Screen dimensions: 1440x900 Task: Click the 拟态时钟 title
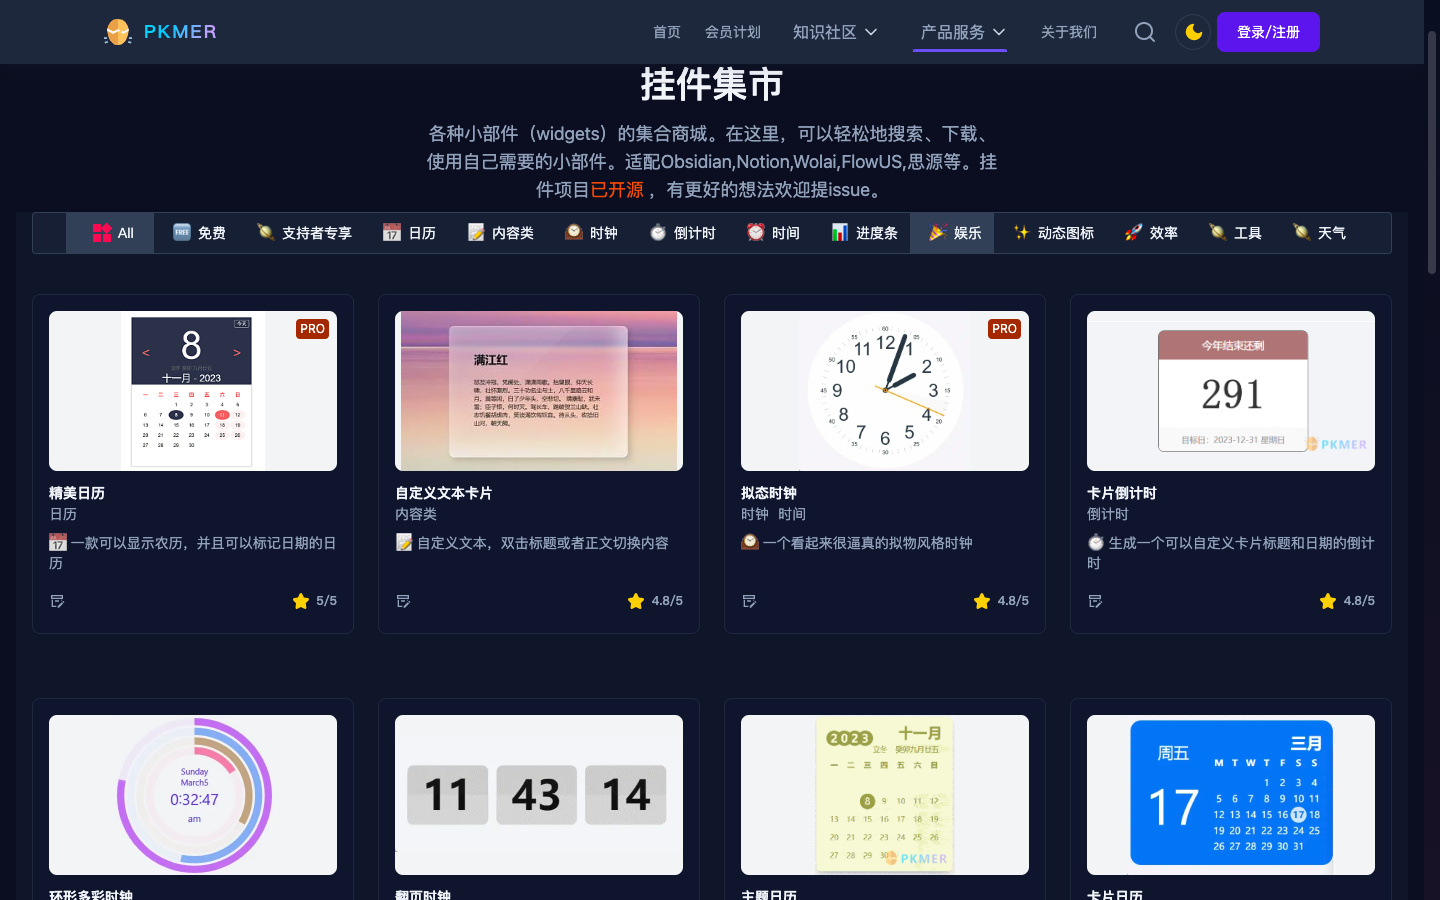769,493
